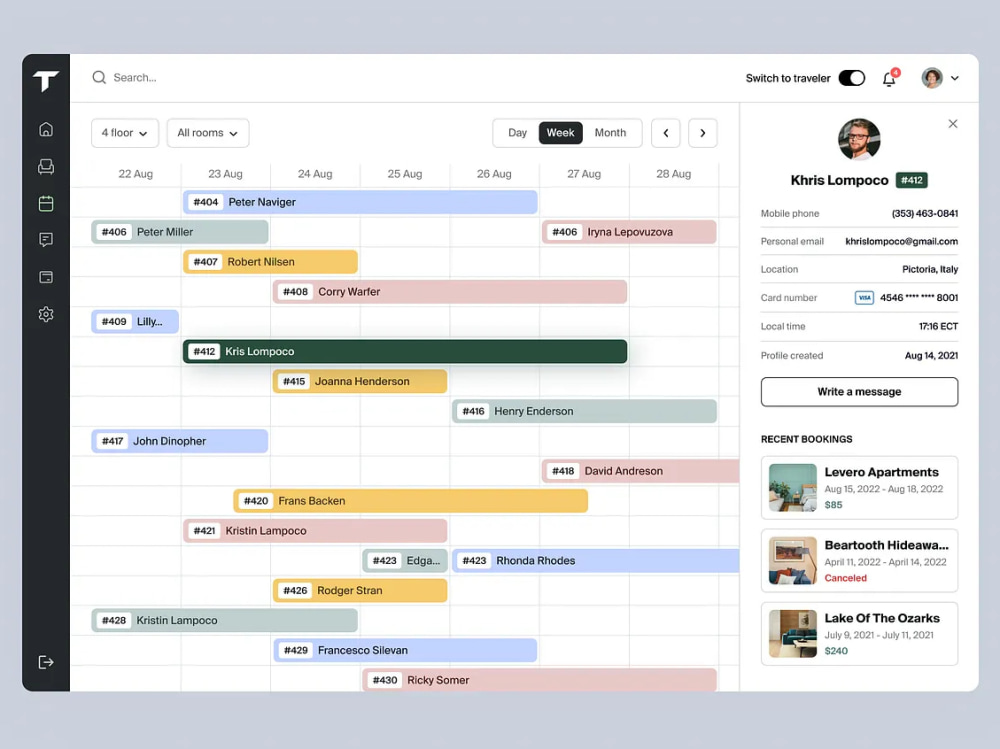Click the Pictoria, Italy location value

(930, 269)
